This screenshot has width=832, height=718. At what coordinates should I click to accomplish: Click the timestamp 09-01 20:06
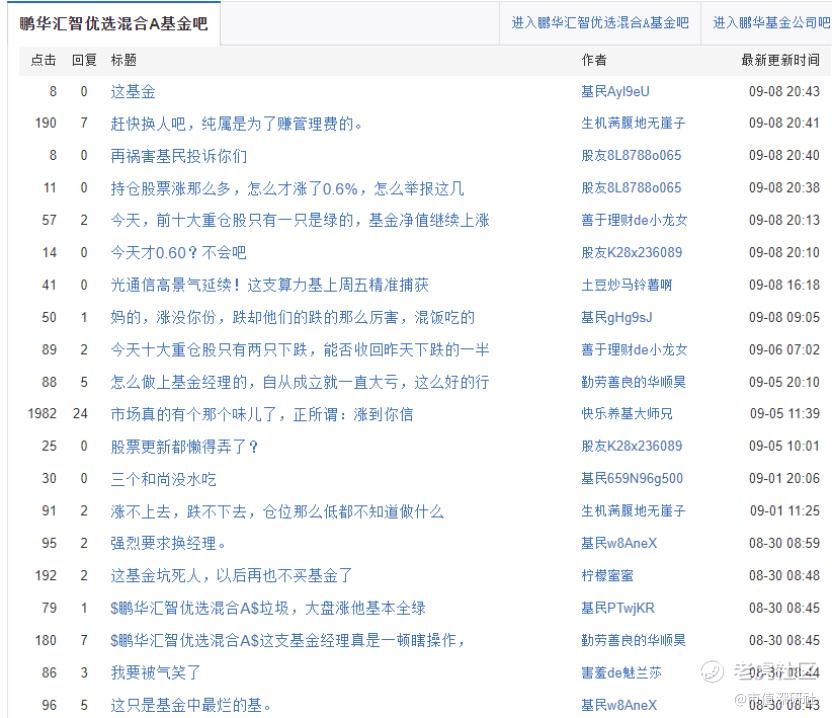784,479
